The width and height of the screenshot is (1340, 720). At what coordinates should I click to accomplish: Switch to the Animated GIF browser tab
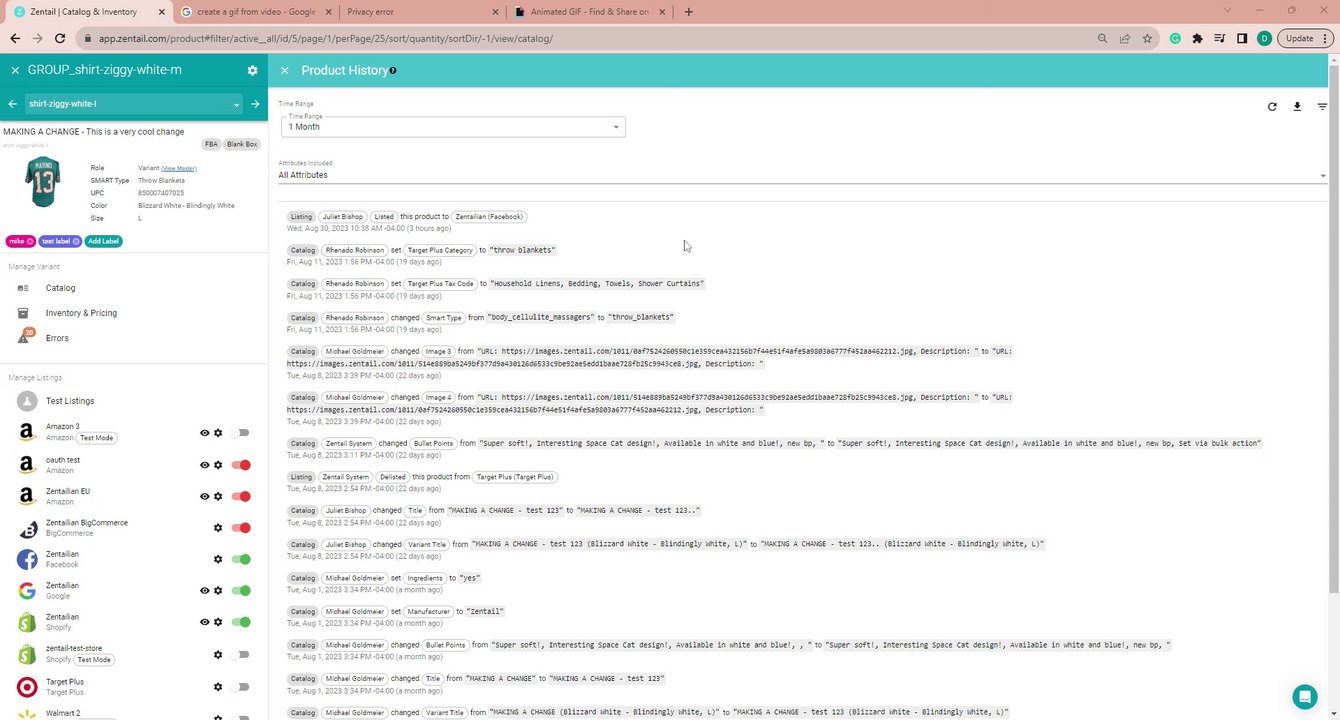[588, 11]
